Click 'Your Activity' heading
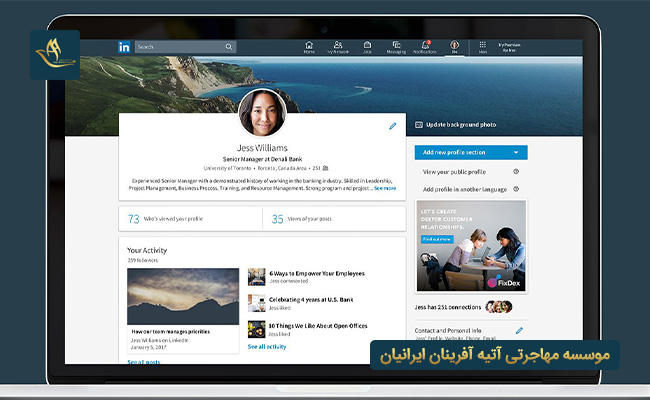650x400 pixels. 147,250
